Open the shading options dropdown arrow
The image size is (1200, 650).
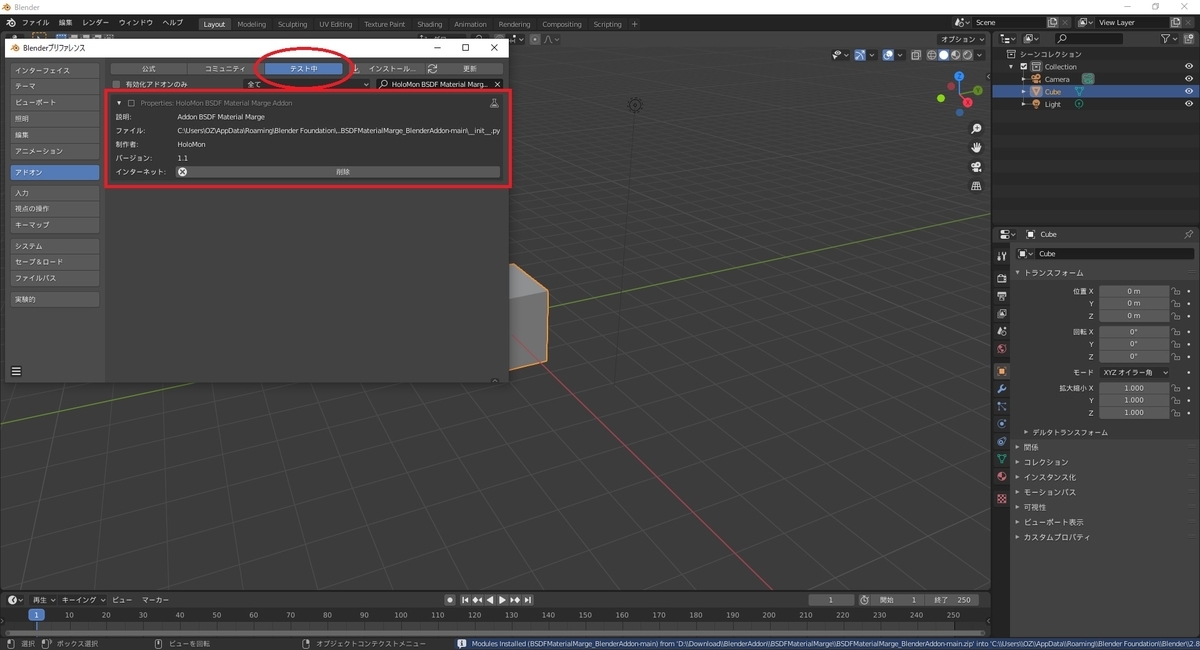(x=981, y=55)
